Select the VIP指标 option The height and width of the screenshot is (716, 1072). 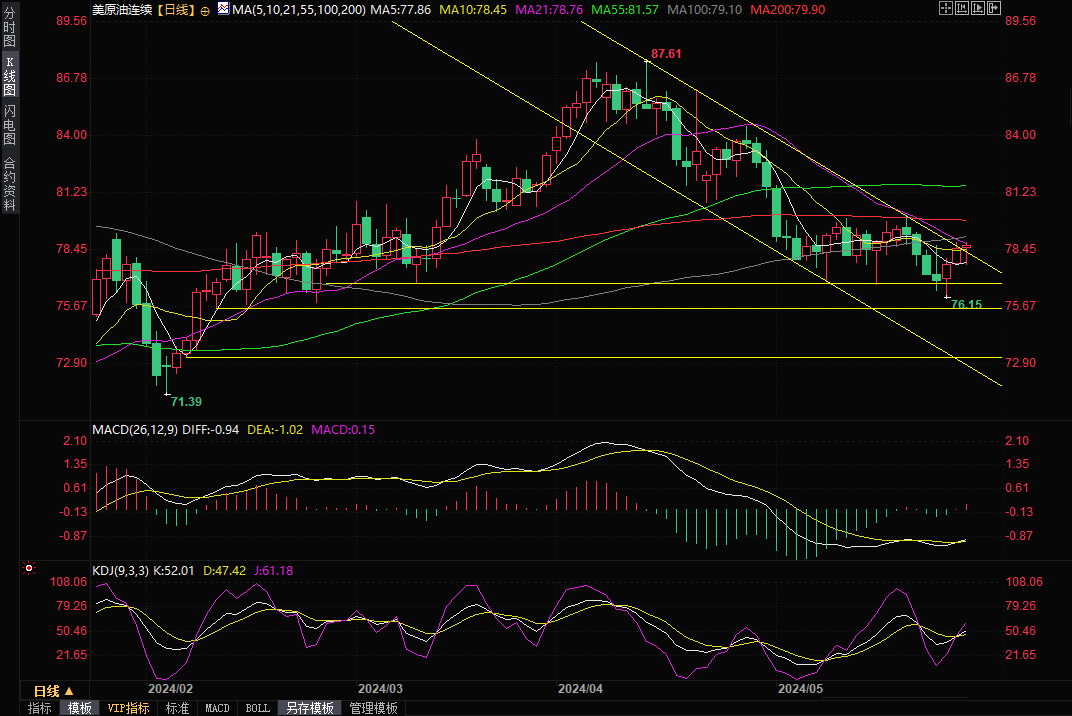pyautogui.click(x=129, y=708)
